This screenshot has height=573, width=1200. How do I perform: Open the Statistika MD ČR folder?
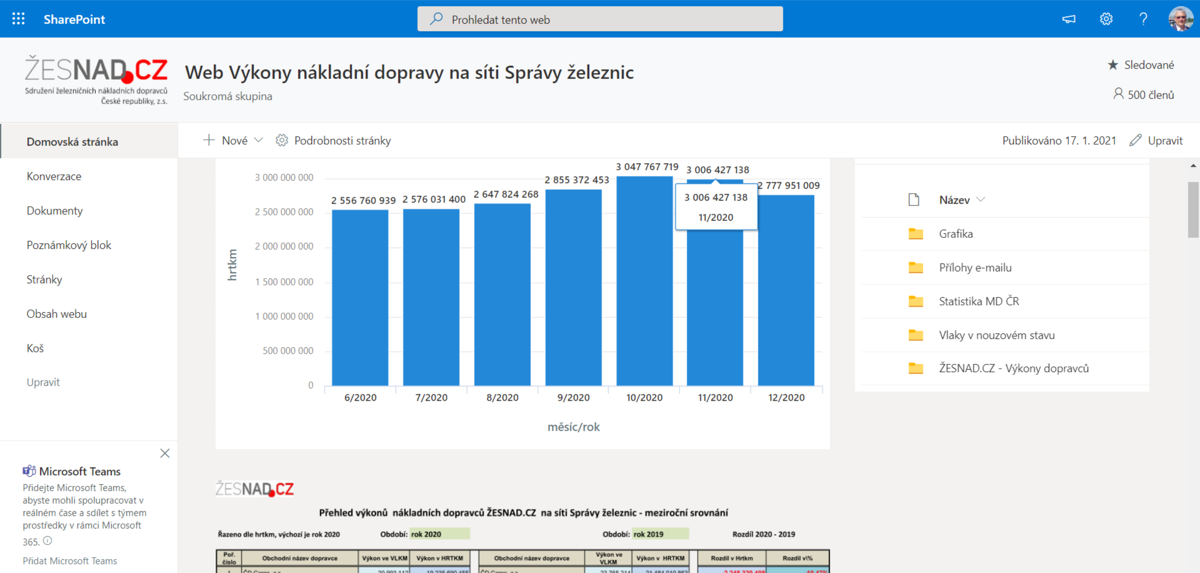[x=979, y=301]
